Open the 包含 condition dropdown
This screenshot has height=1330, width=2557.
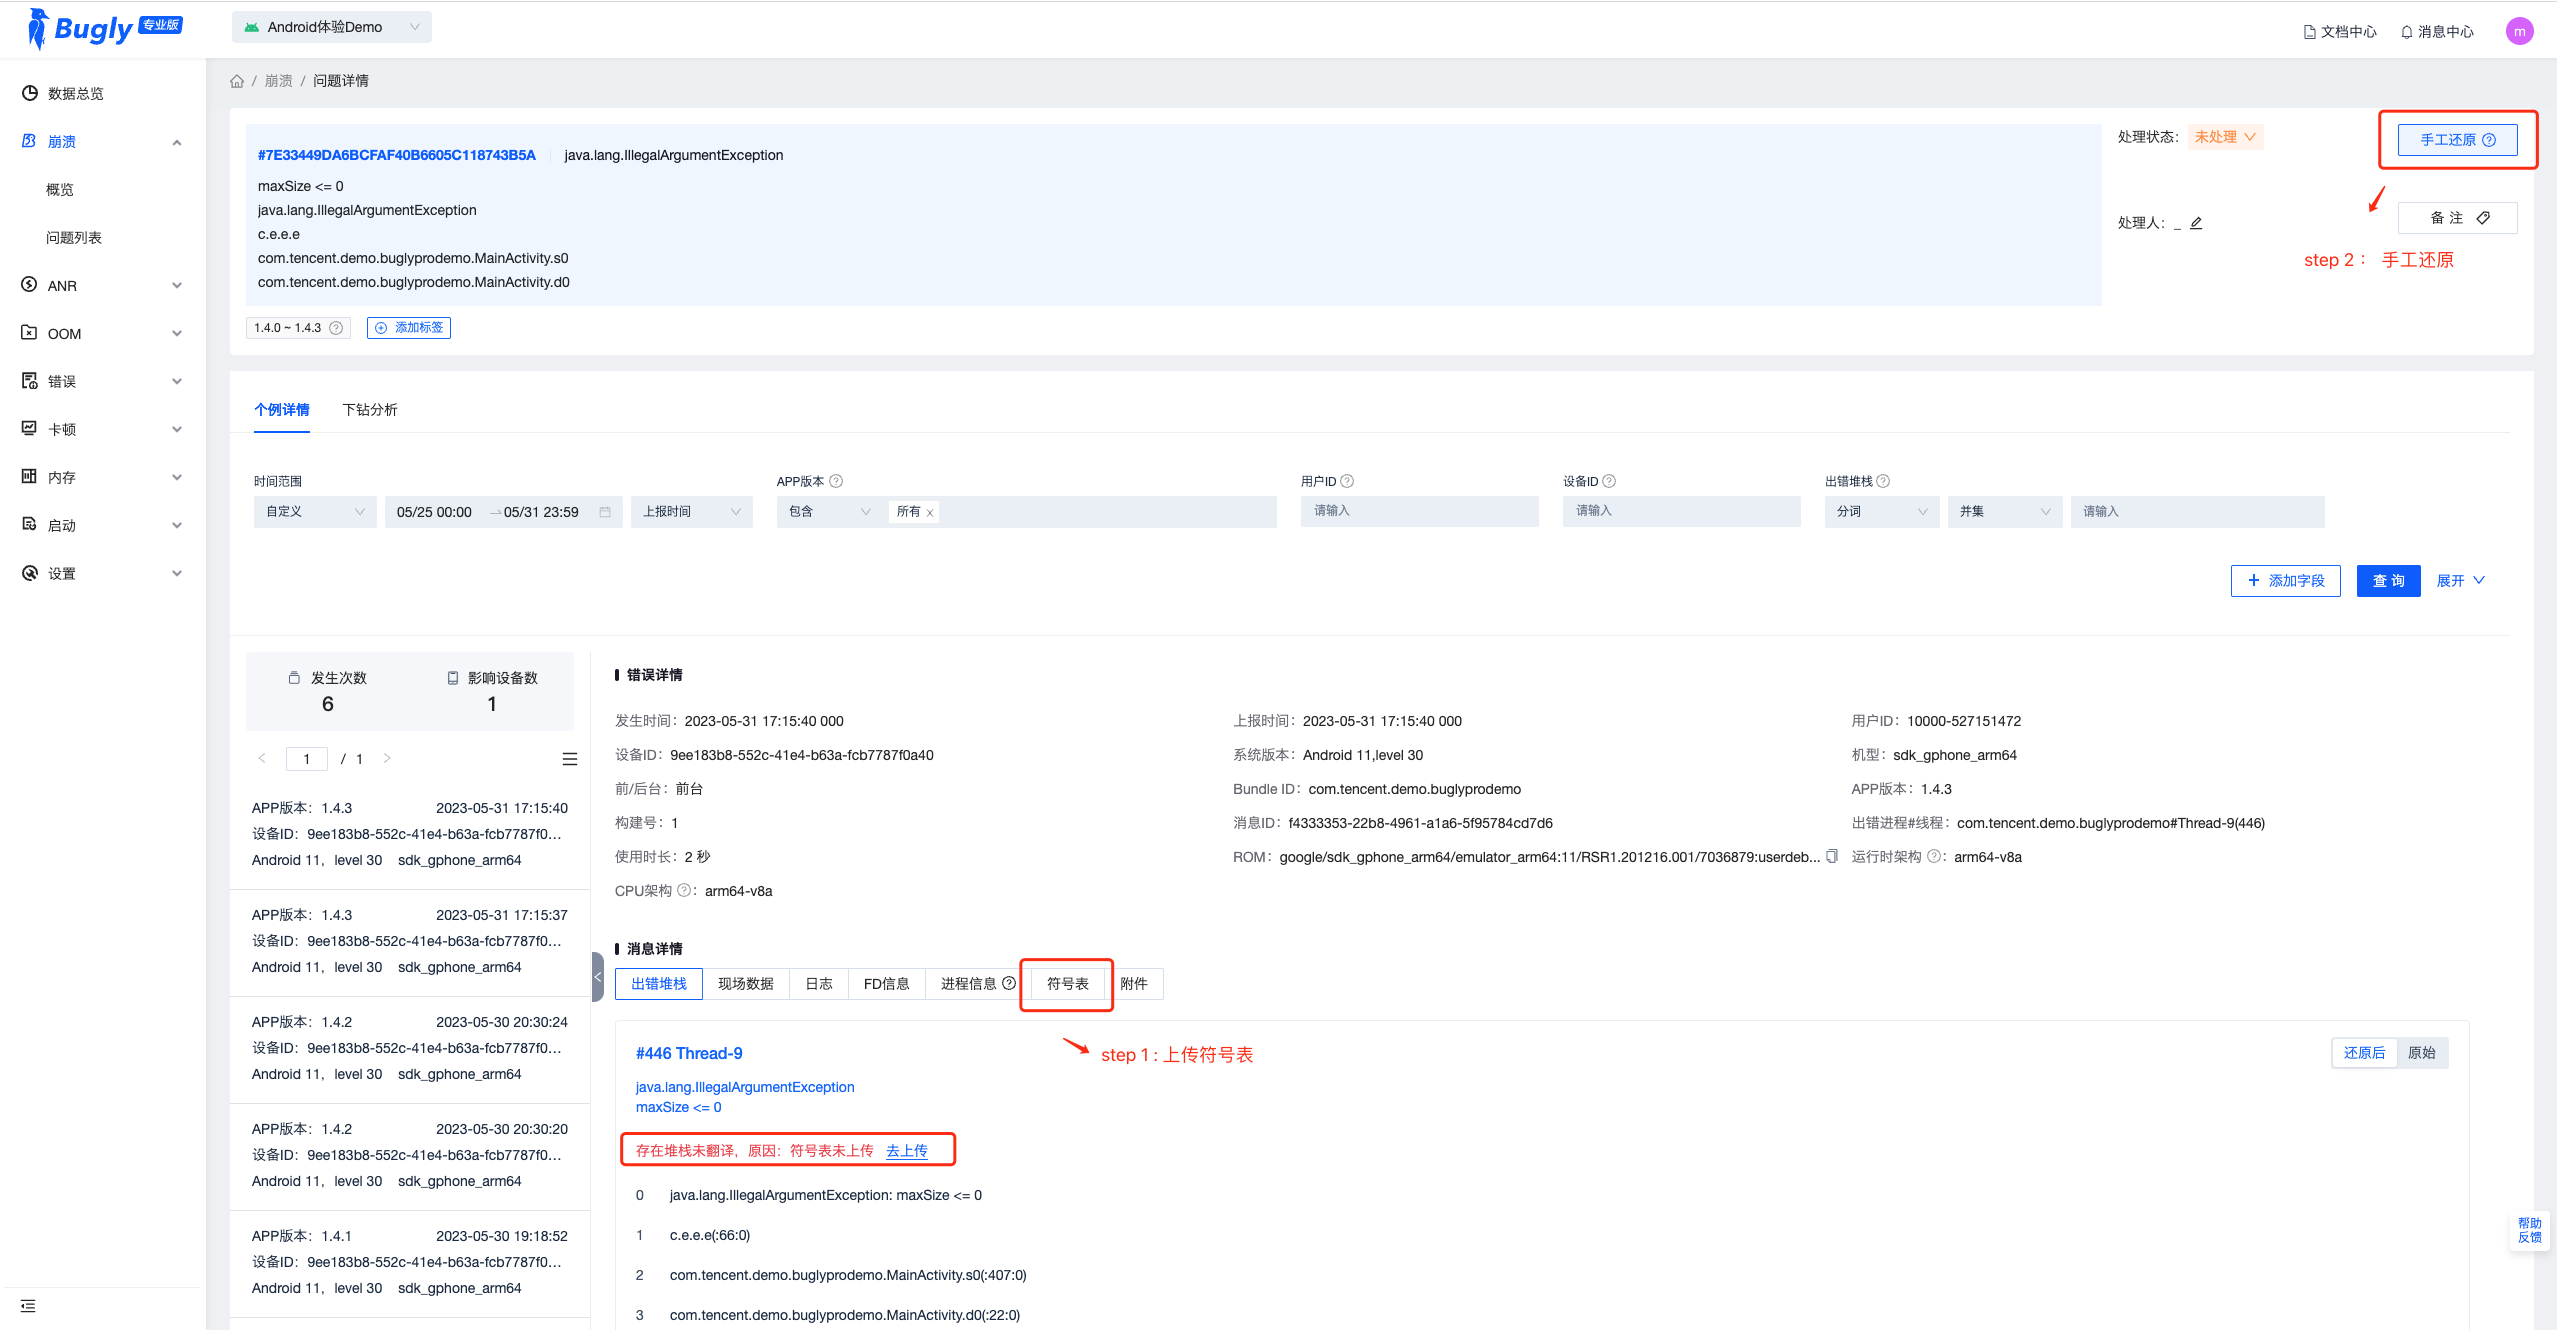point(829,512)
